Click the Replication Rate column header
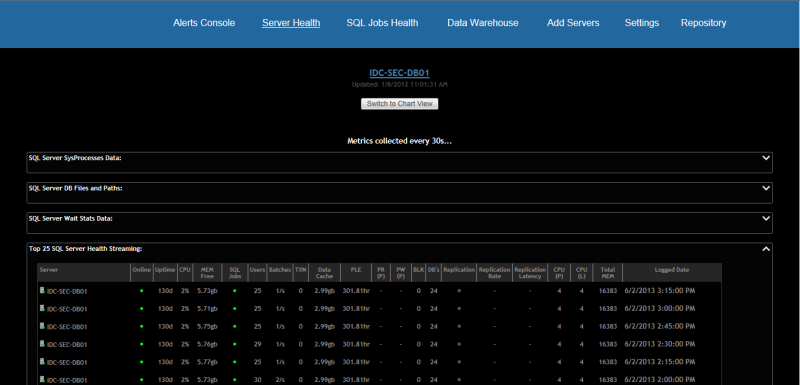The height and width of the screenshot is (385, 800). coord(494,272)
